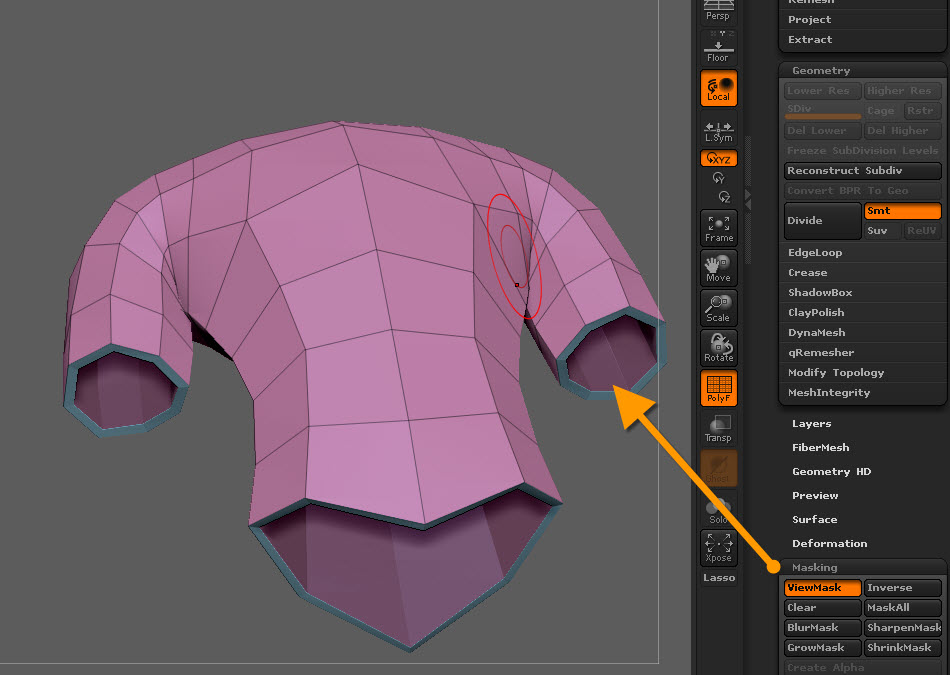Enable L.Sym local symmetry

719,129
